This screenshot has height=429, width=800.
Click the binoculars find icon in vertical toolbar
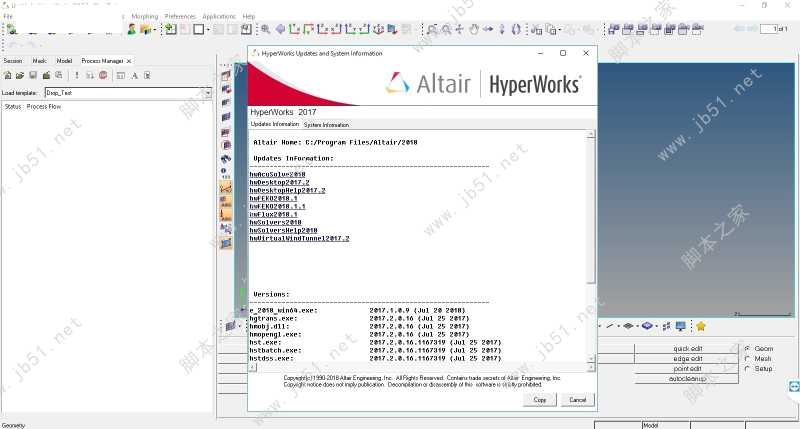pyautogui.click(x=226, y=159)
